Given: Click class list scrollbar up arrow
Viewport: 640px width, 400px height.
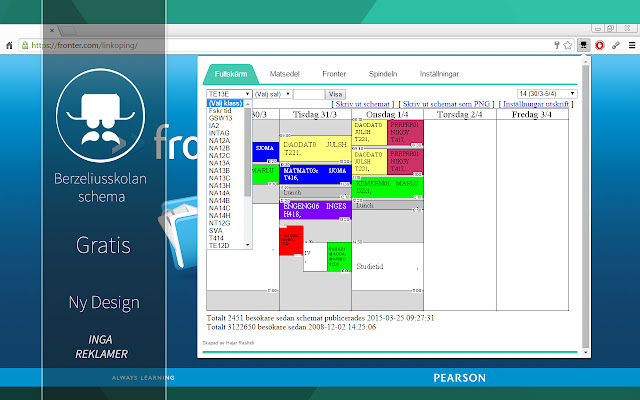Looking at the screenshot, I should click(x=248, y=104).
